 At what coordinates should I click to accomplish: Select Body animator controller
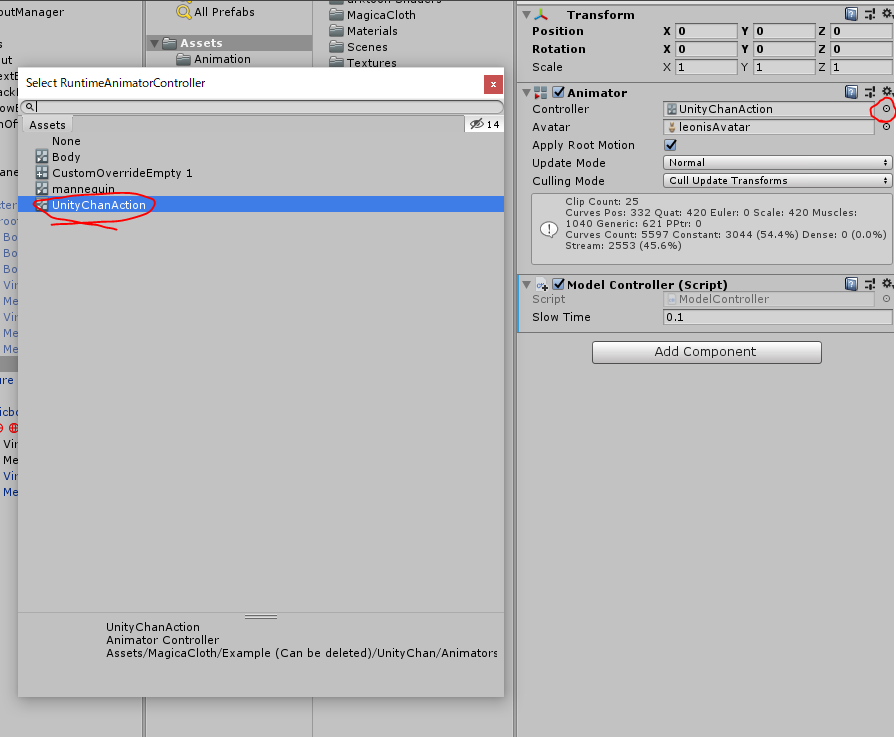pyautogui.click(x=261, y=157)
